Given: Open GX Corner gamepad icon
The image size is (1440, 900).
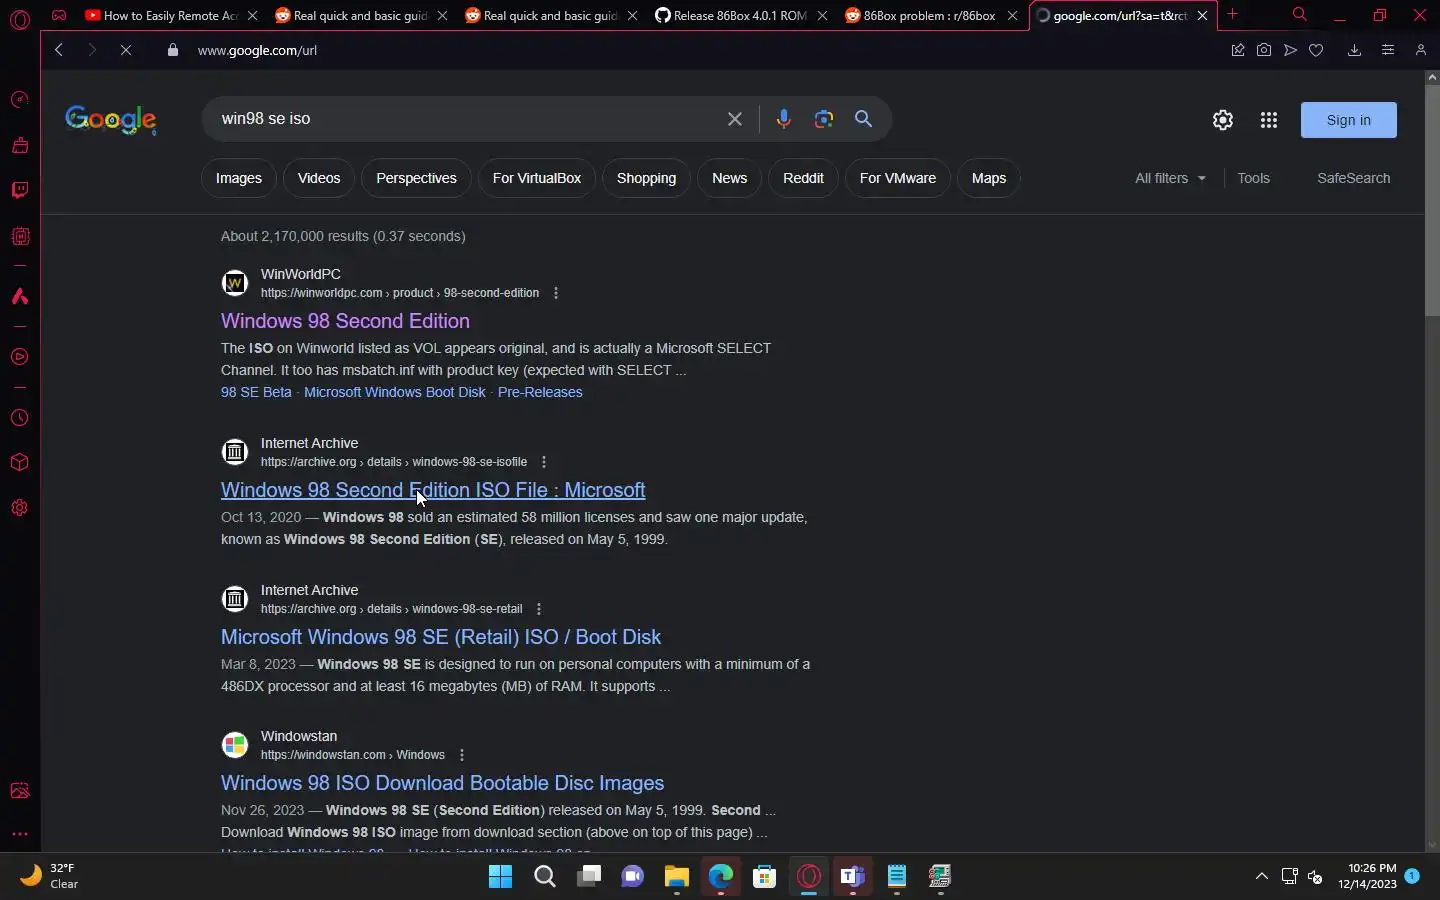Looking at the screenshot, I should [60, 15].
